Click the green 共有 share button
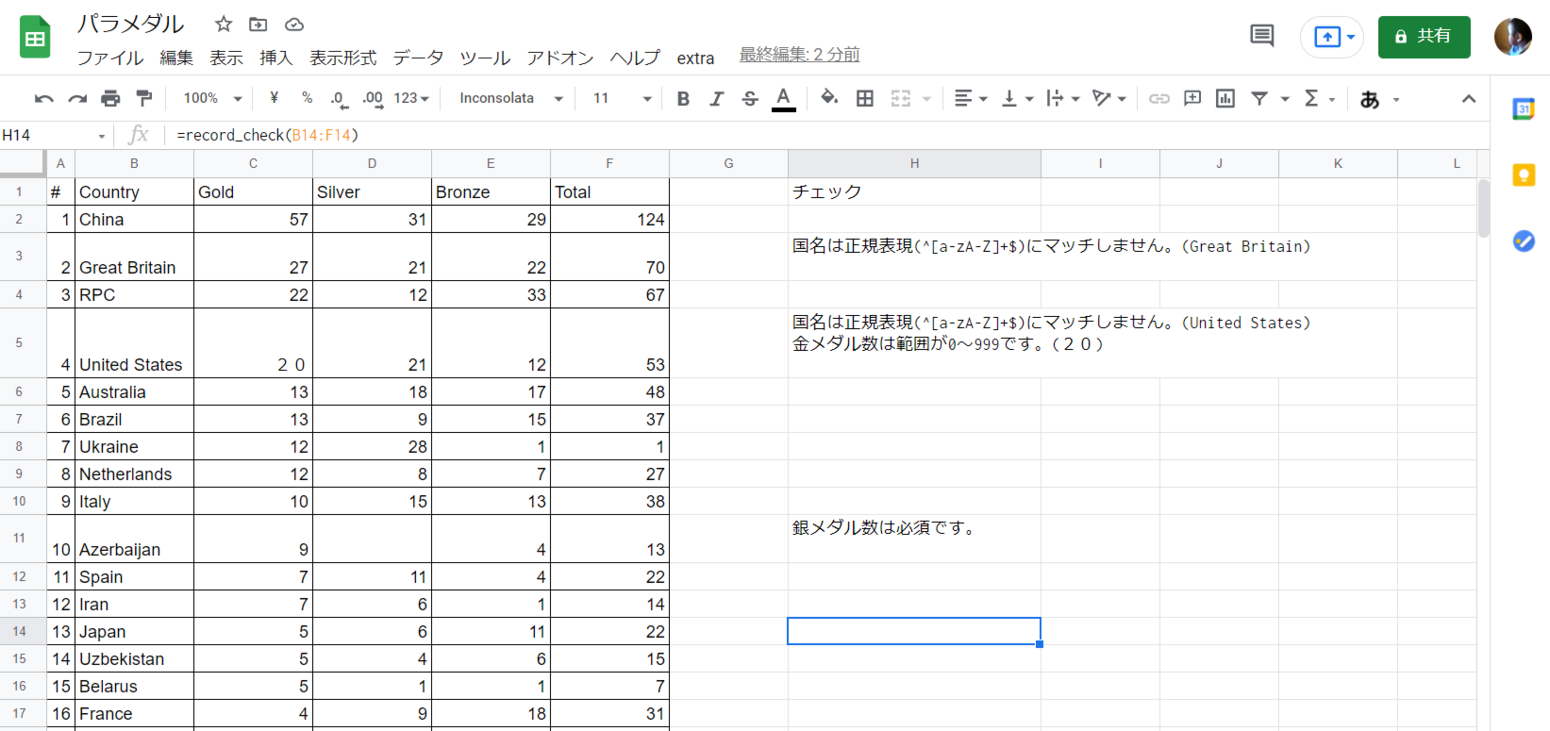 [x=1424, y=35]
